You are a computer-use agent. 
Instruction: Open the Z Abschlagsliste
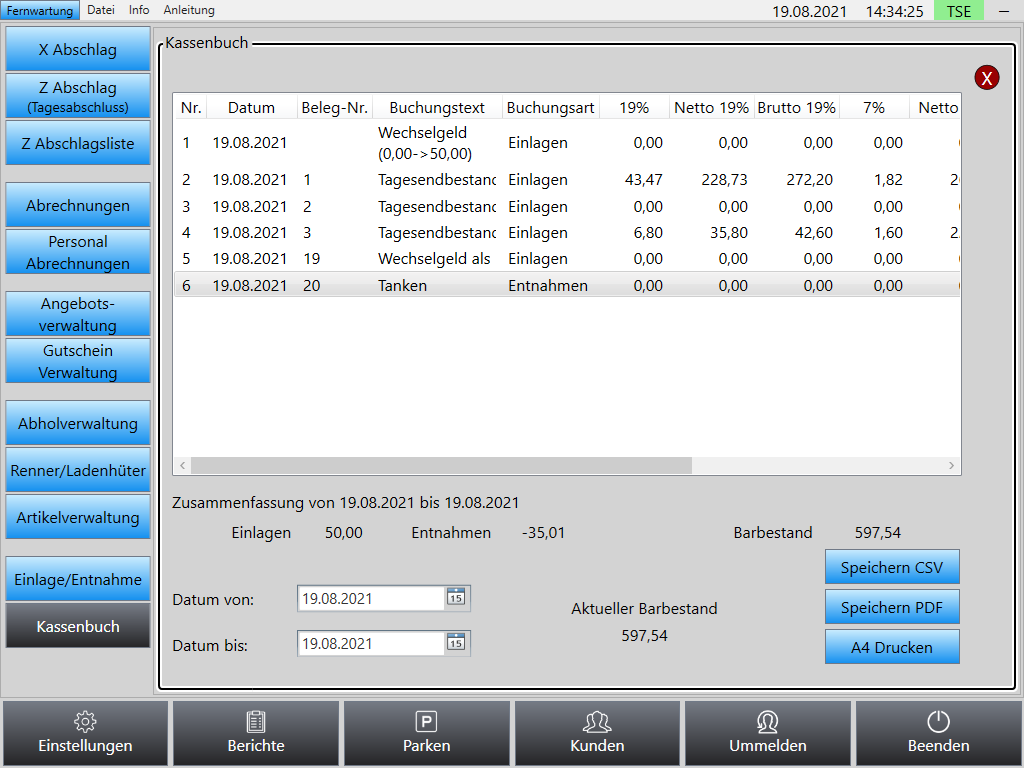point(78,143)
